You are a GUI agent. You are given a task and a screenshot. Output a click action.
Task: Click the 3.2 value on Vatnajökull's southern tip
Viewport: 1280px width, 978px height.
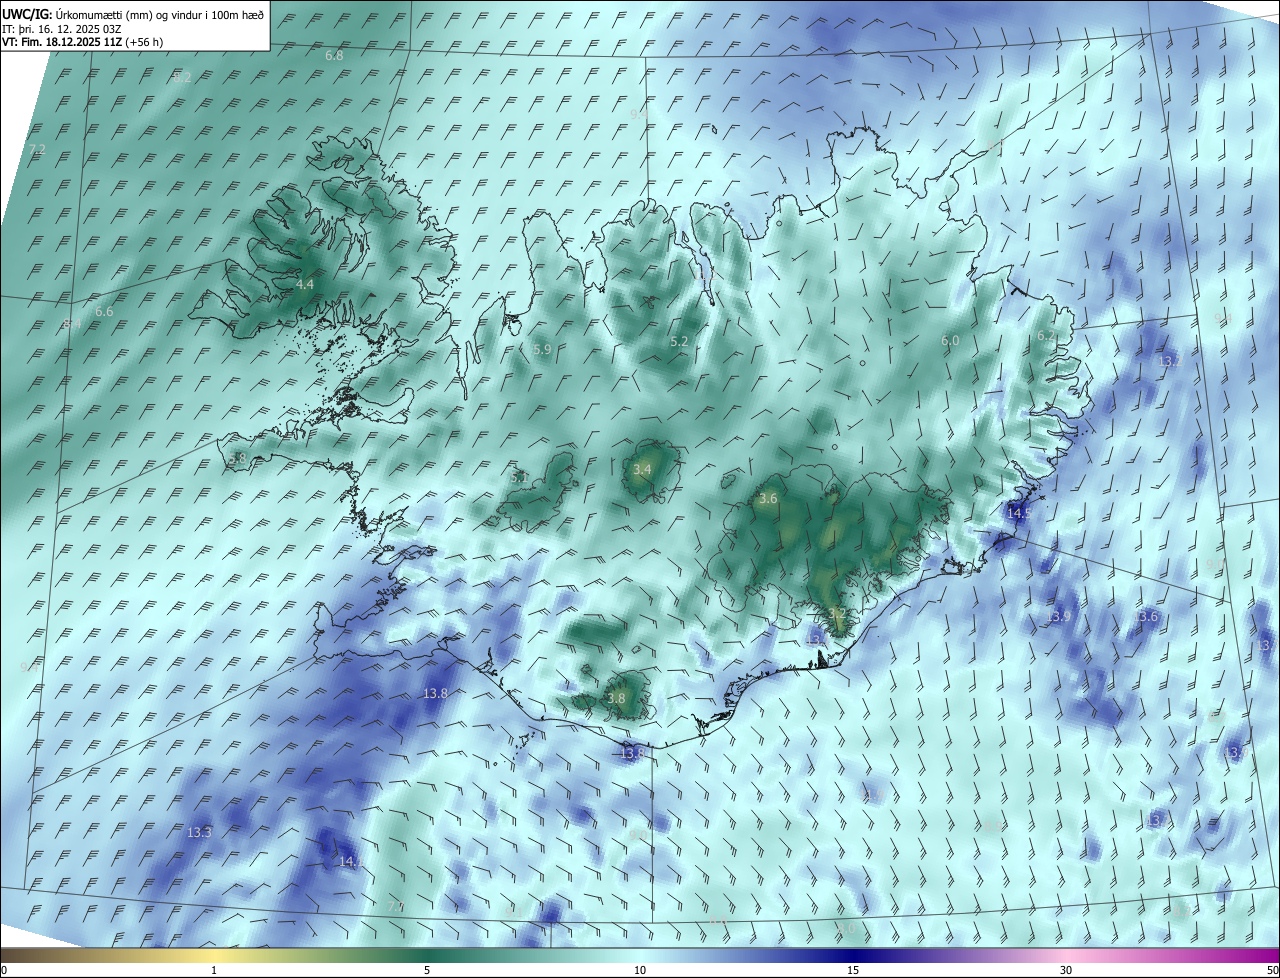click(838, 613)
